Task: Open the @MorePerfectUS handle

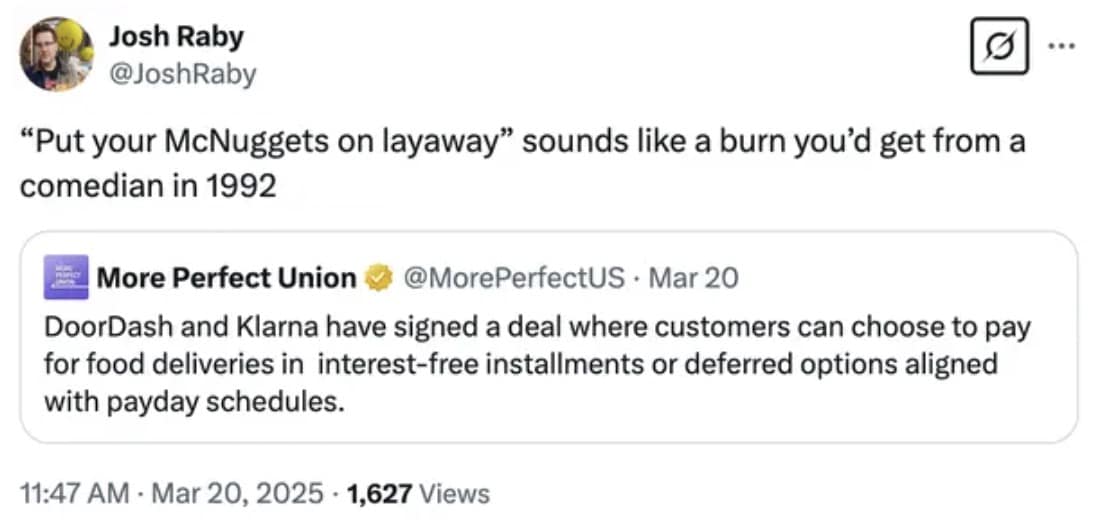Action: 513,277
